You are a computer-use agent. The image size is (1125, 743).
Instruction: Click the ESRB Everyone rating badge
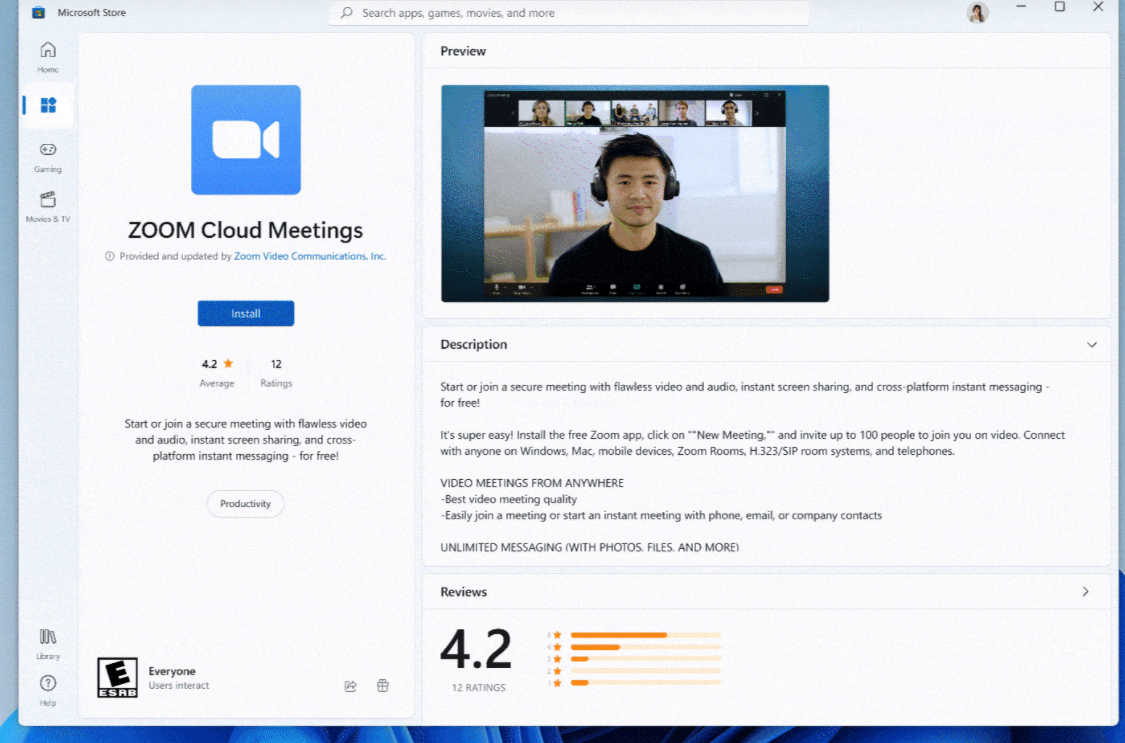click(117, 678)
